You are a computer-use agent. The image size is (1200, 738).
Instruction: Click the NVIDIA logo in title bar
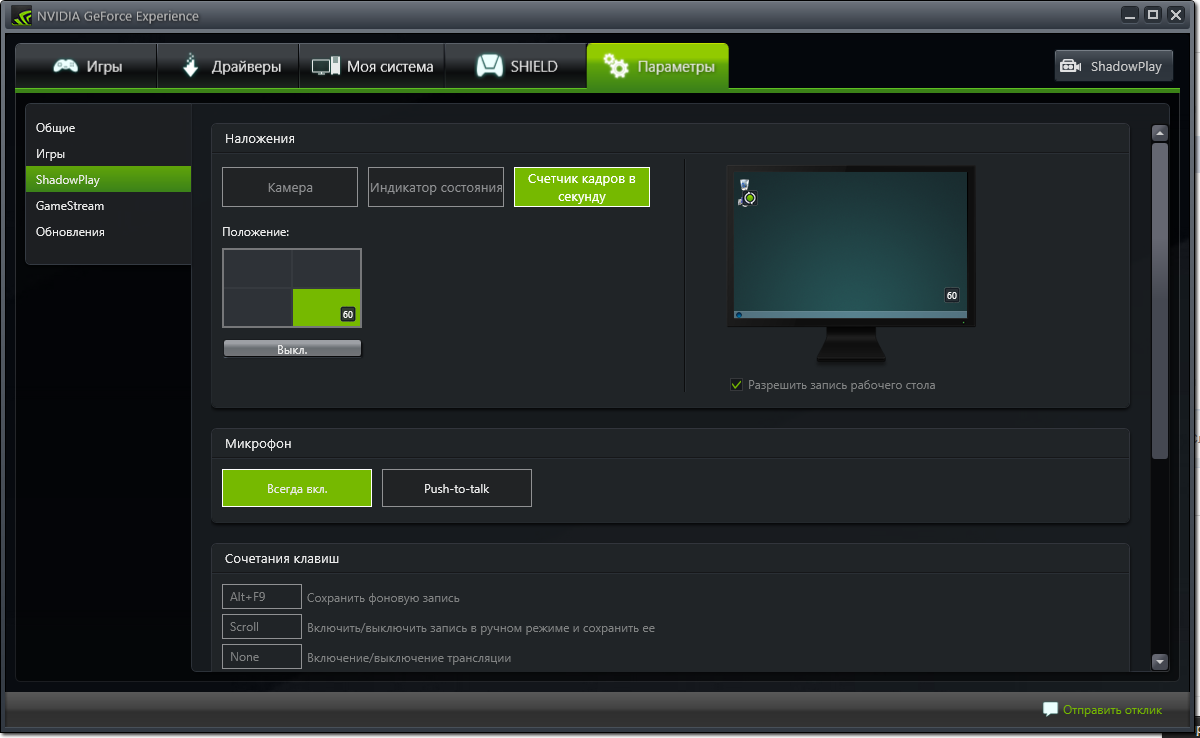pos(21,16)
